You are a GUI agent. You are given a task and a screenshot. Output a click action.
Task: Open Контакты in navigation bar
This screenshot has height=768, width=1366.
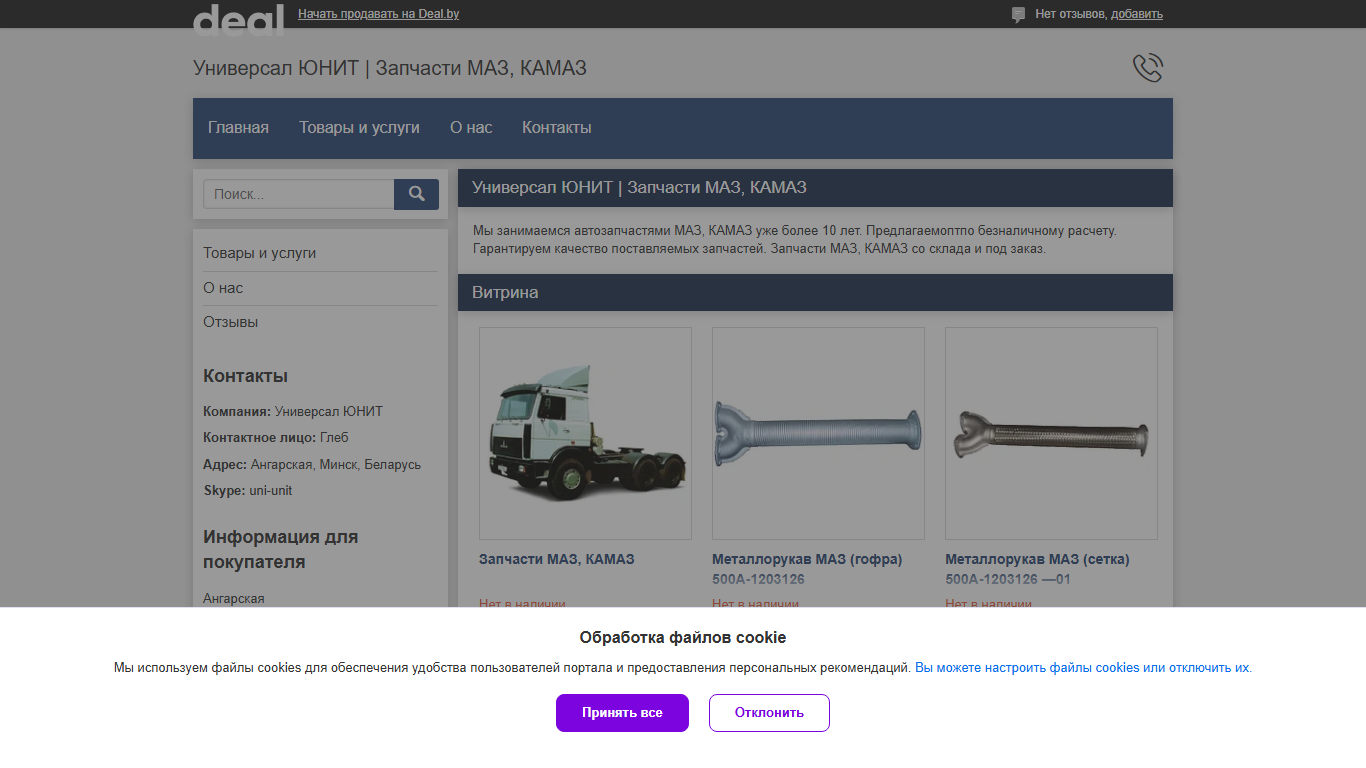557,128
